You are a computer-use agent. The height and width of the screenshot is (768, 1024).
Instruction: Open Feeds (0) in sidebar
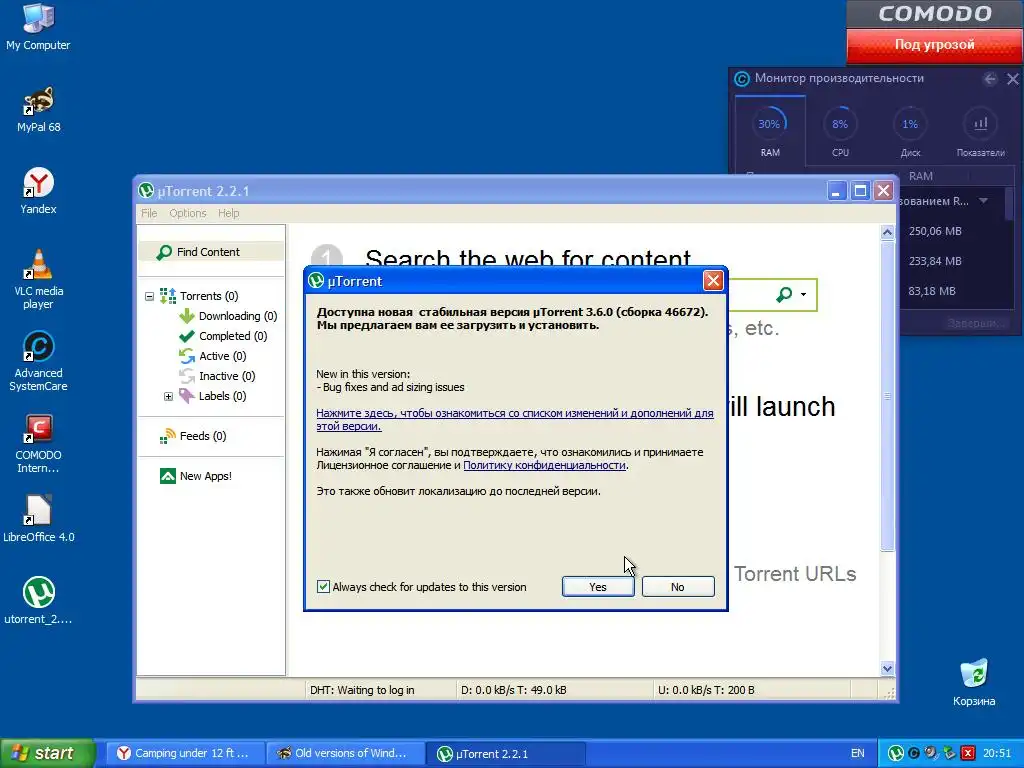pyautogui.click(x=193, y=436)
